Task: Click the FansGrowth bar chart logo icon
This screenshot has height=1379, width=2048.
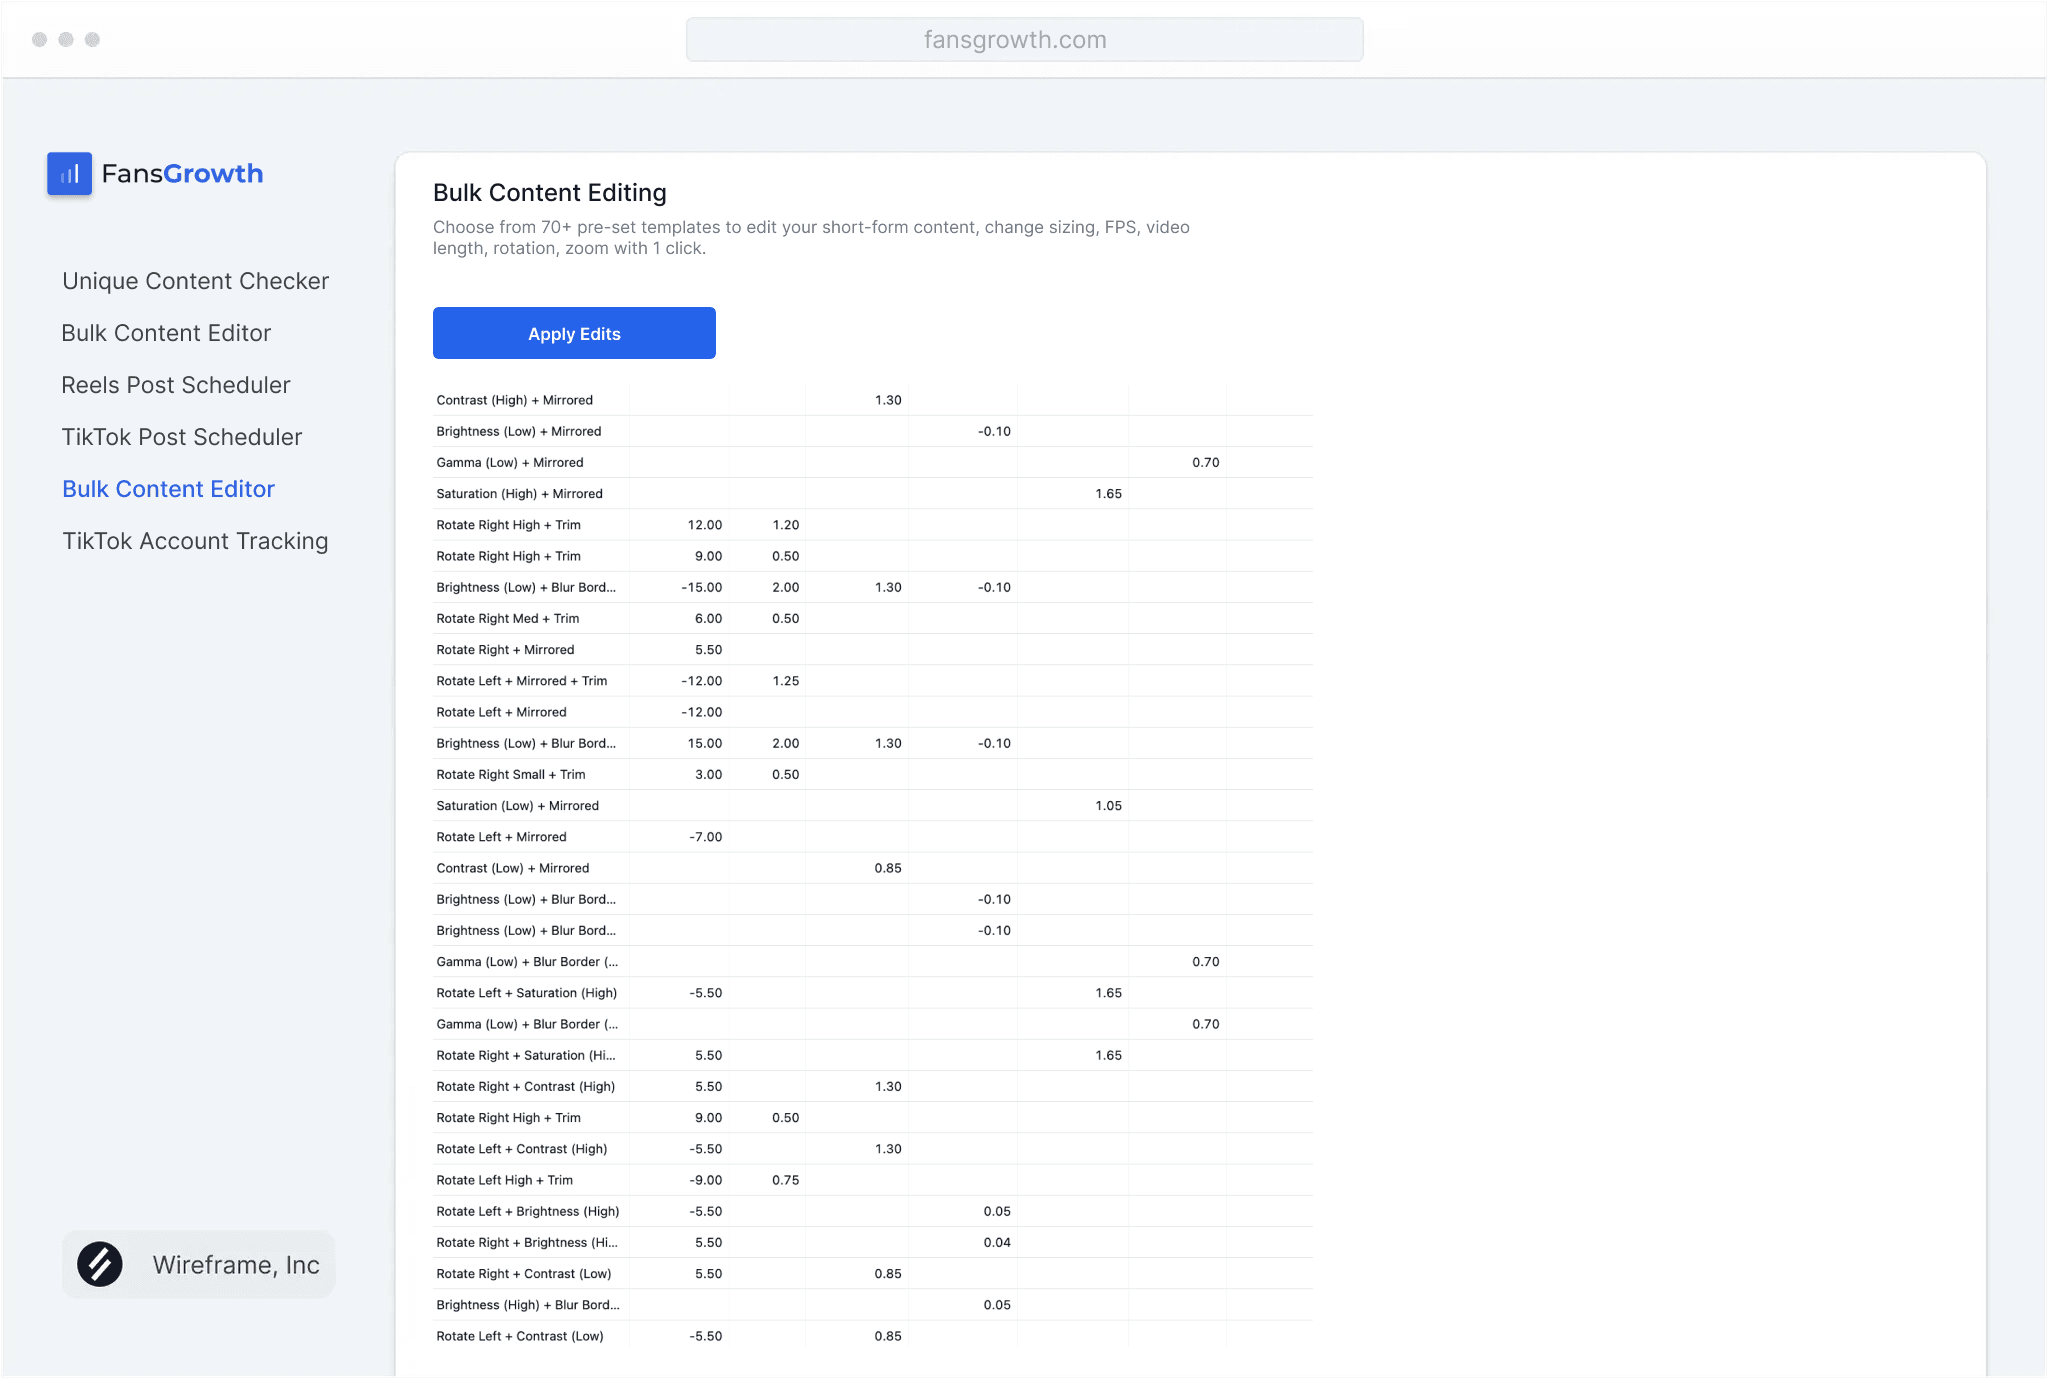Action: [x=69, y=174]
